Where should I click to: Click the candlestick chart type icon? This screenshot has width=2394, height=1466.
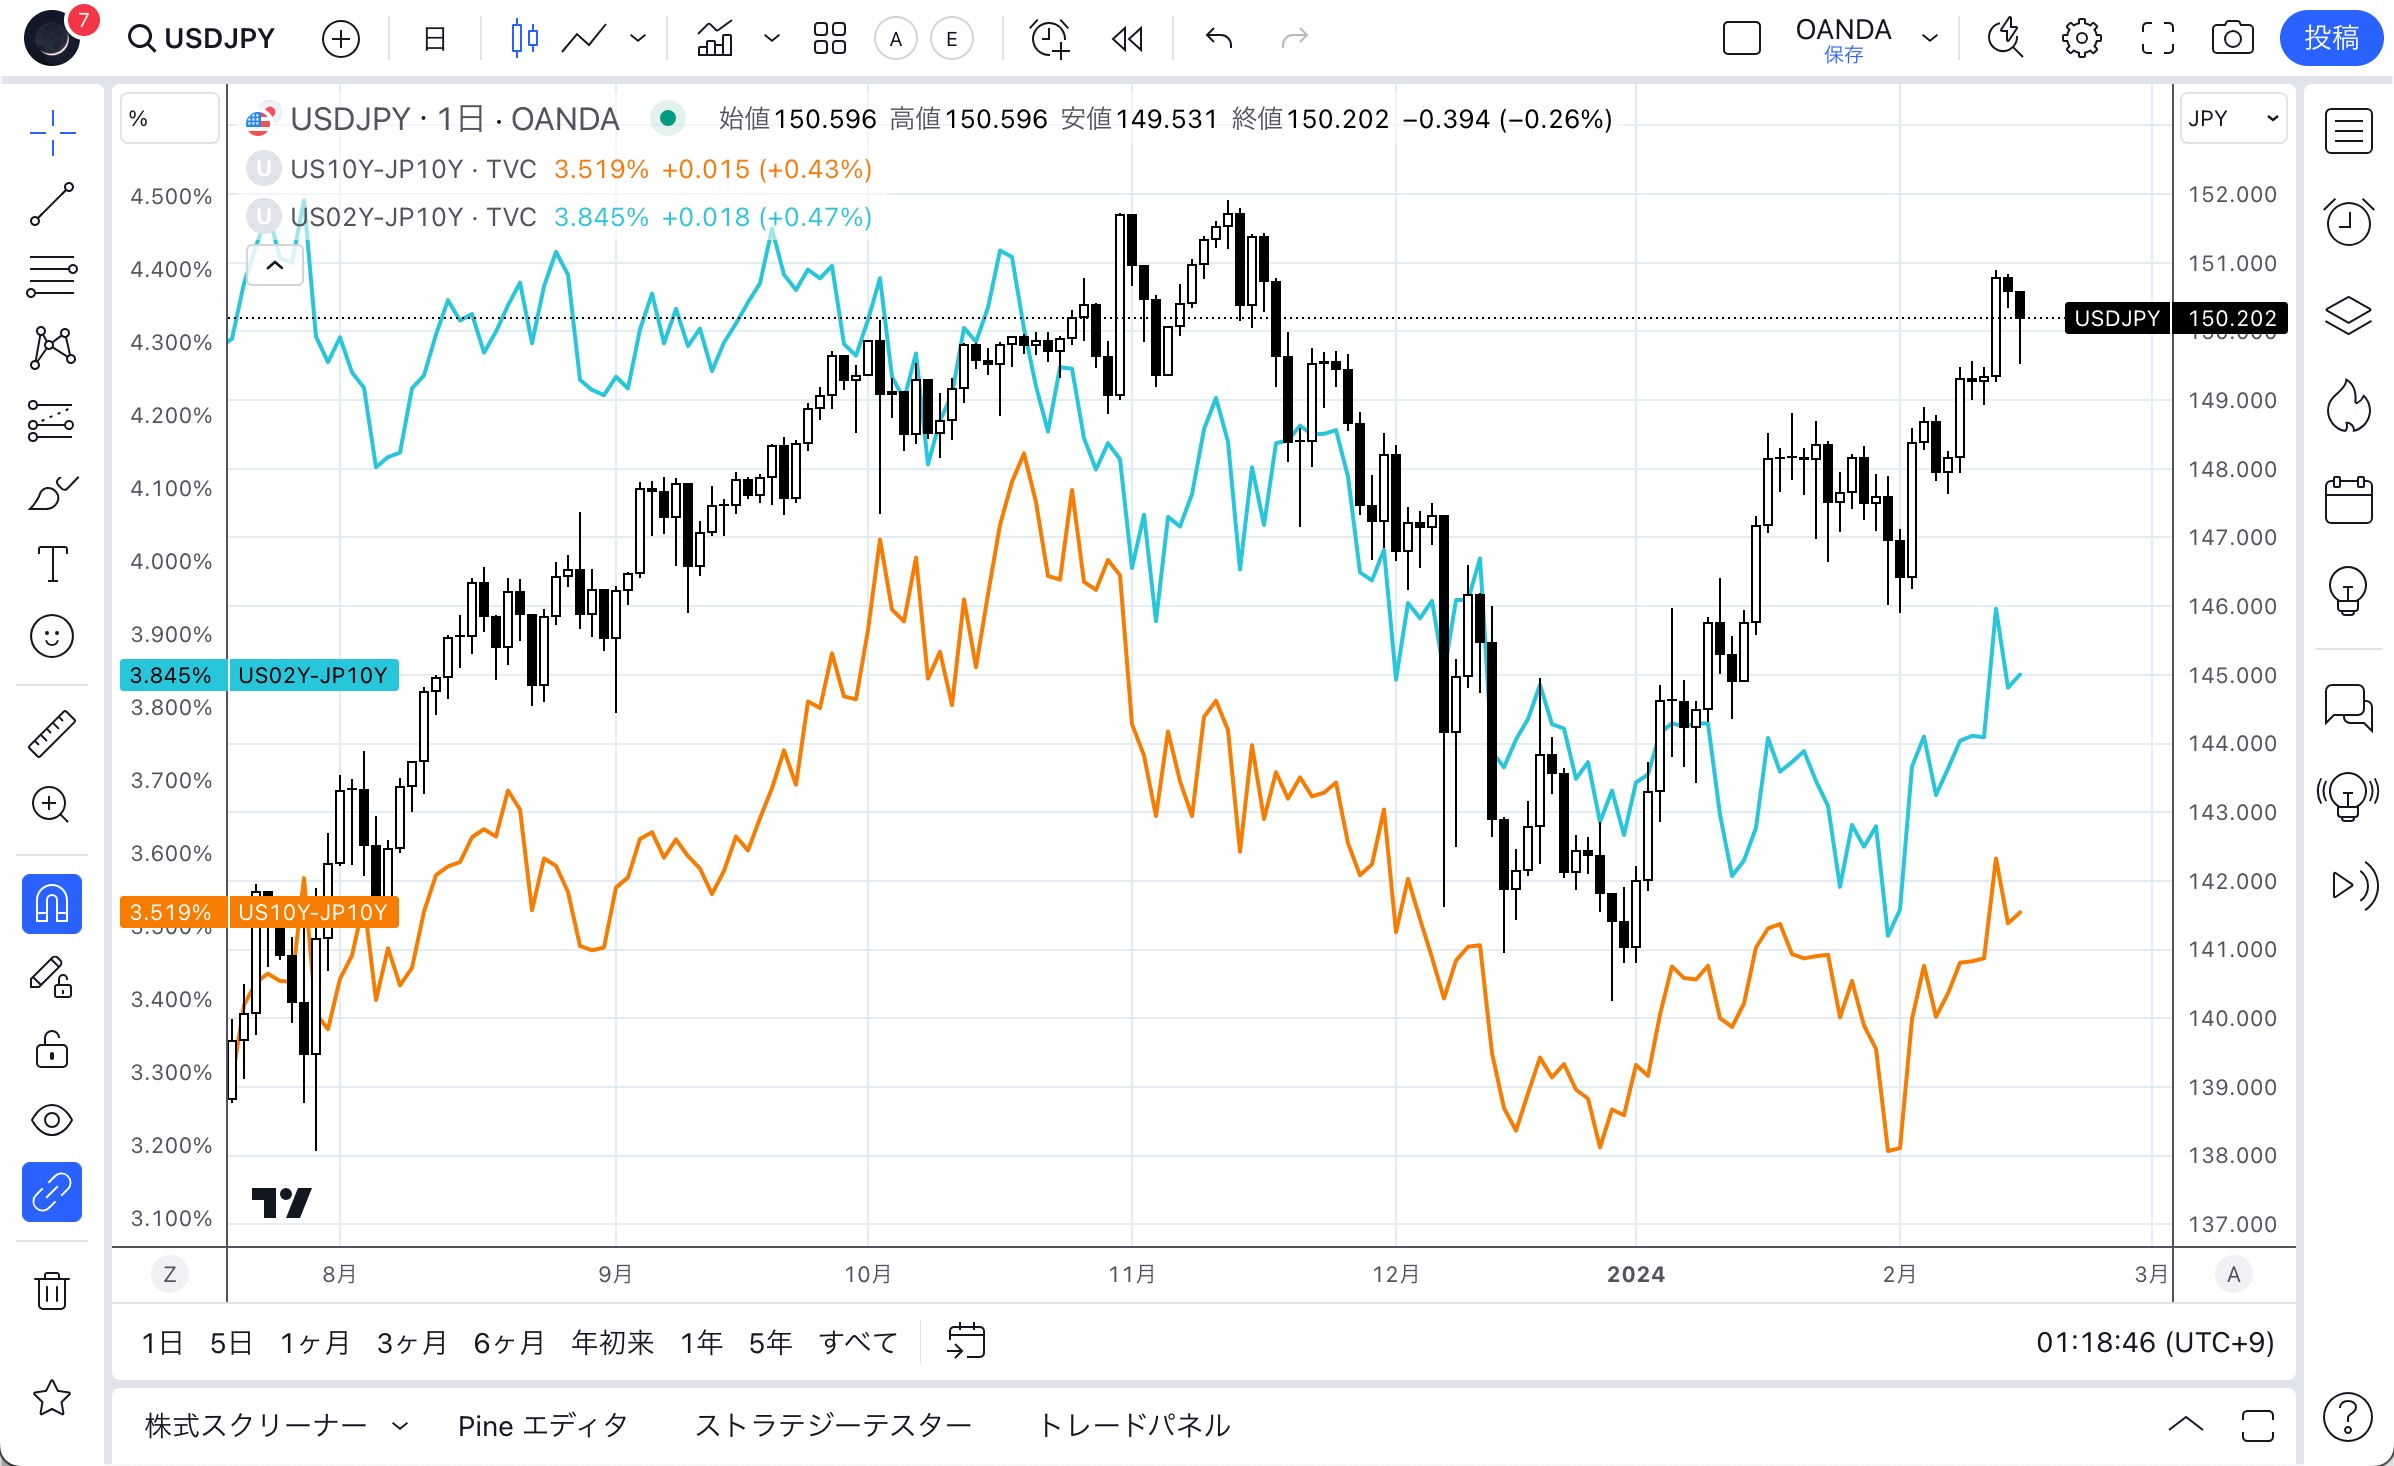[524, 39]
